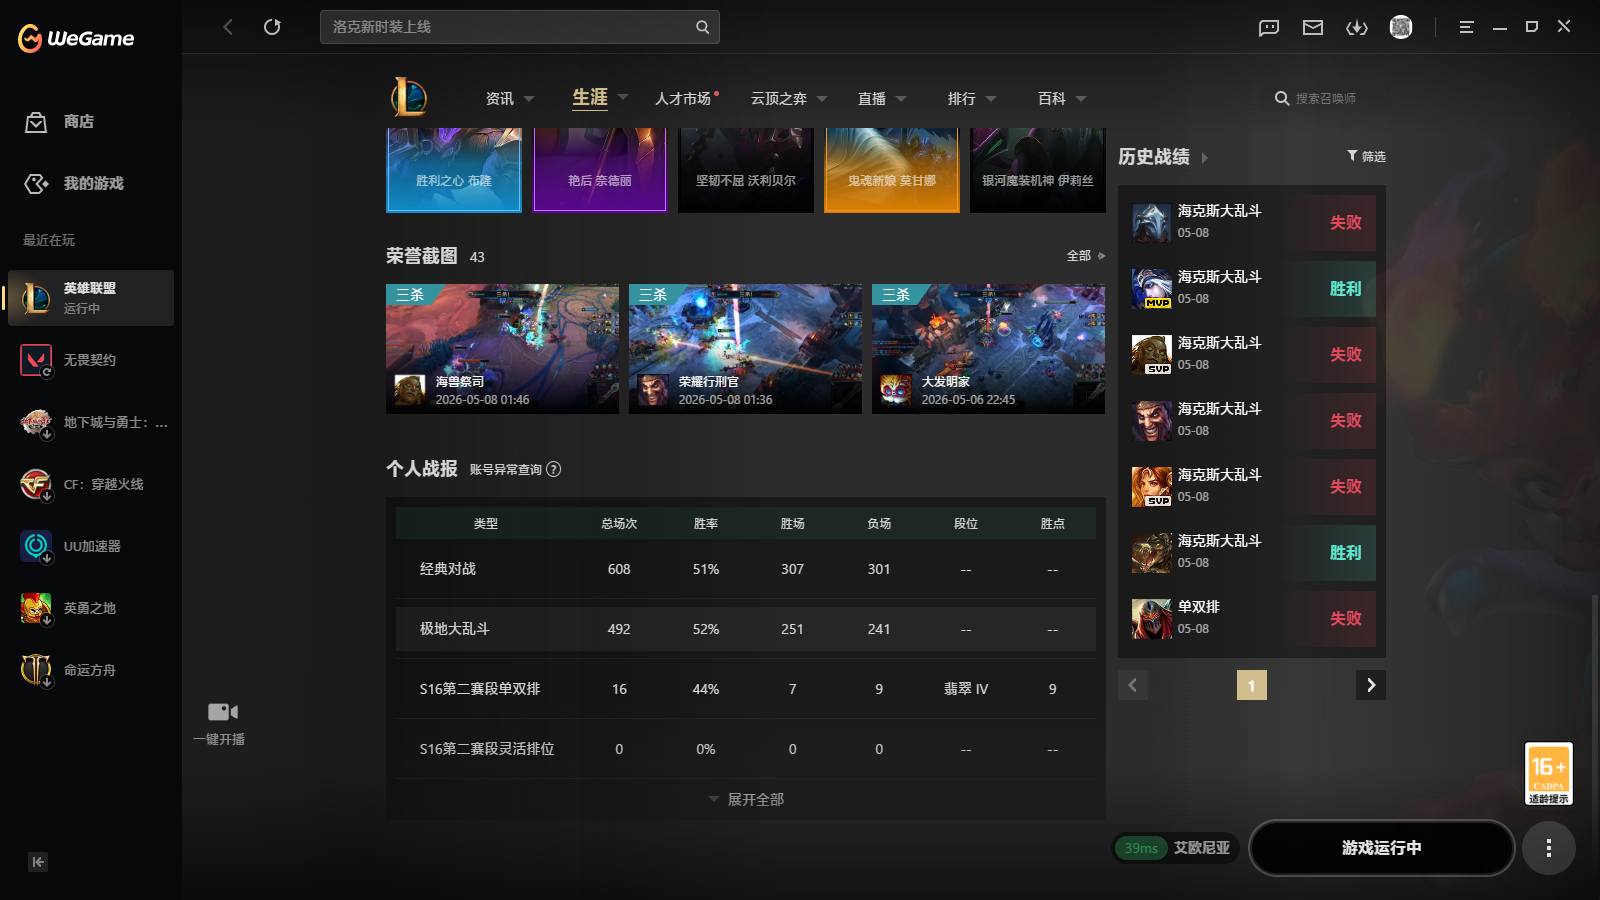Select 命运方舟 in game list

coord(91,670)
